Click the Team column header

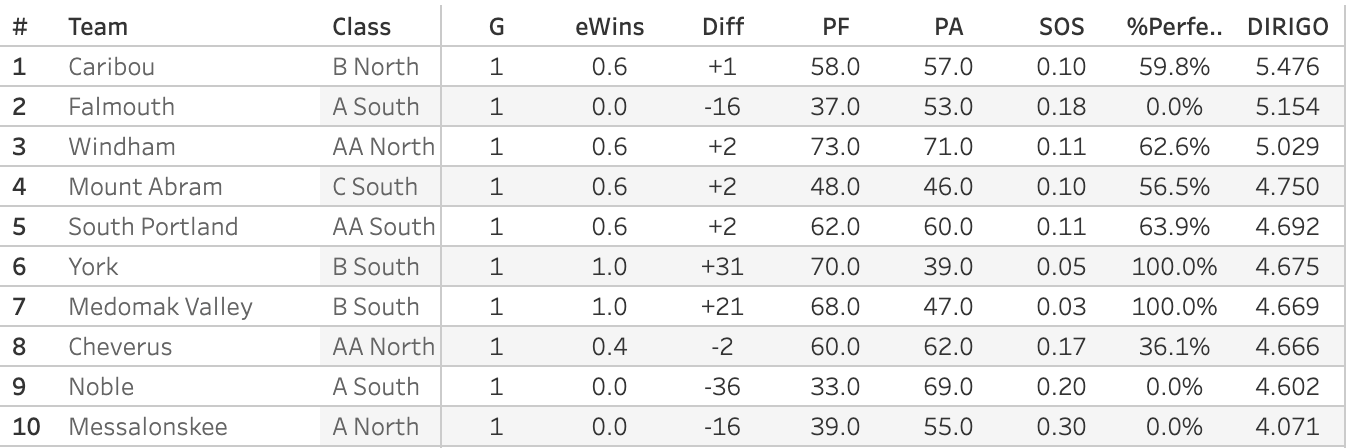[98, 27]
